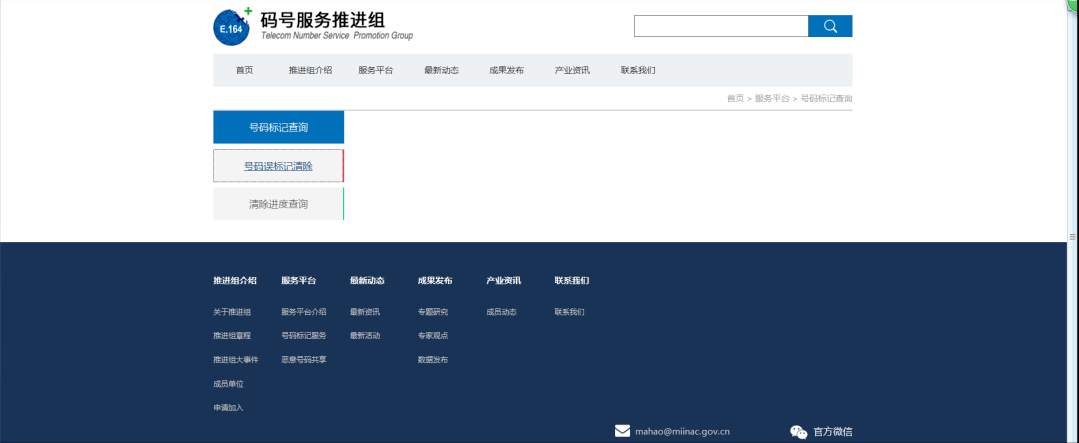Screen dimensions: 1079x443
Task: Open footer link 服务平台介绍
Action: tap(304, 312)
